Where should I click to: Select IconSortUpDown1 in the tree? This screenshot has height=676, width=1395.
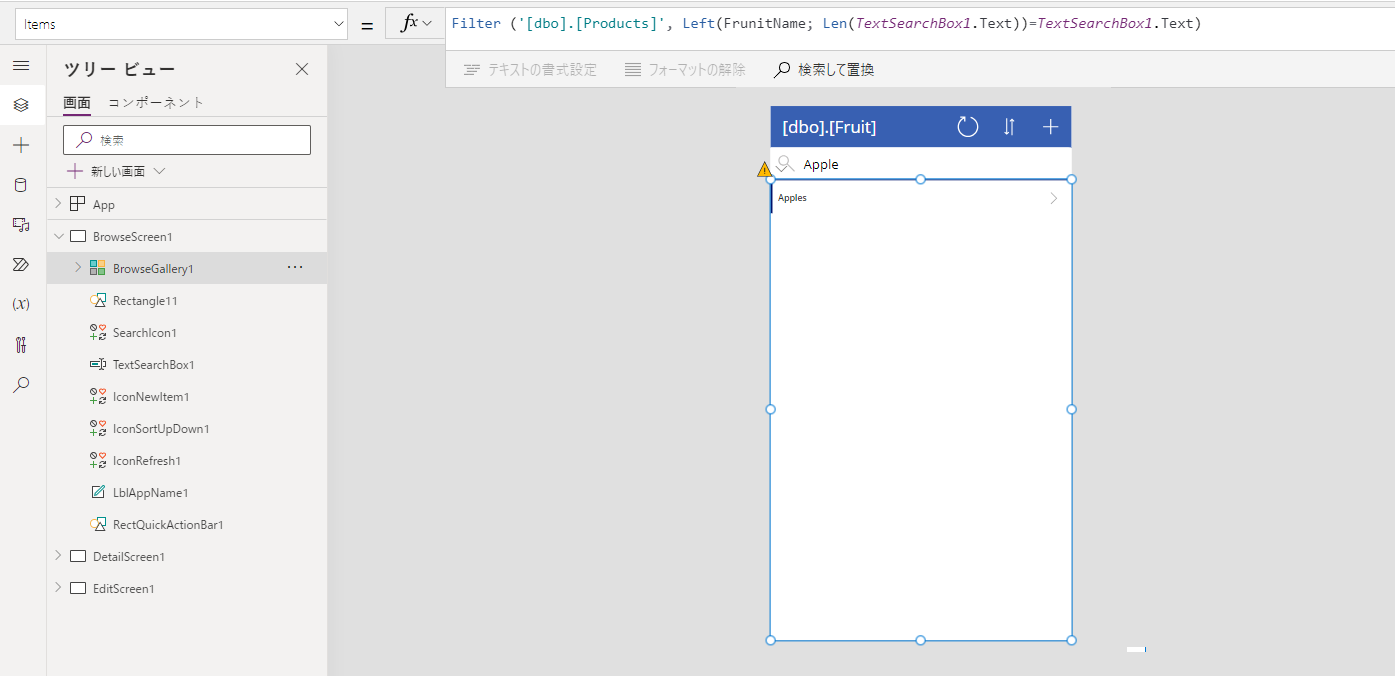pyautogui.click(x=161, y=428)
